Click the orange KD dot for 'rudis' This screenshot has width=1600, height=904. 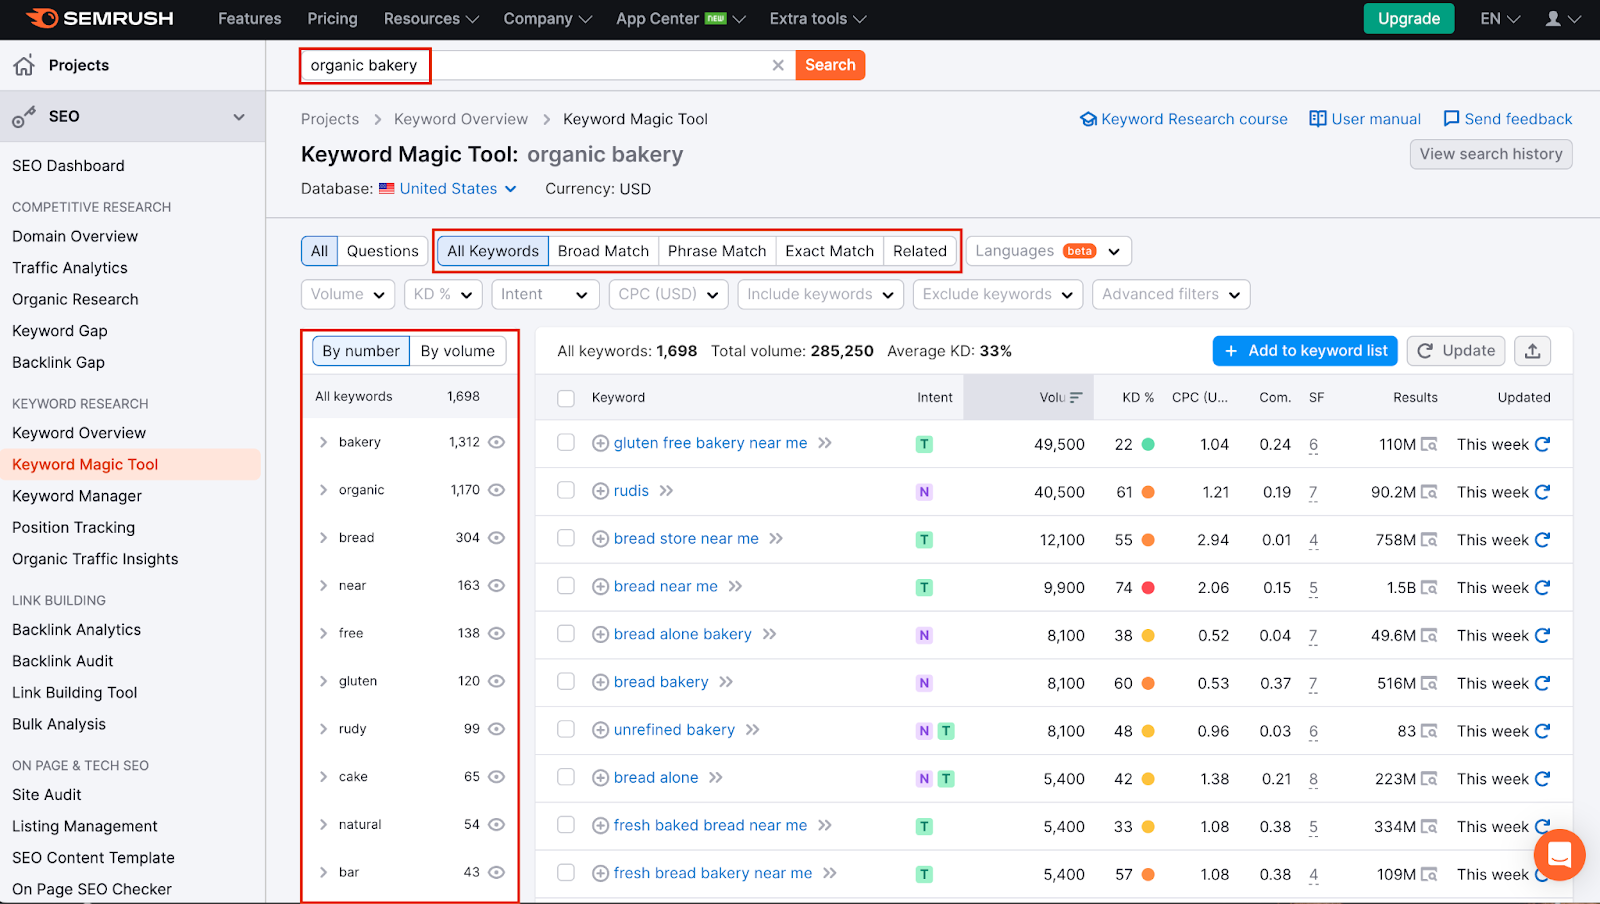[x=1148, y=492]
